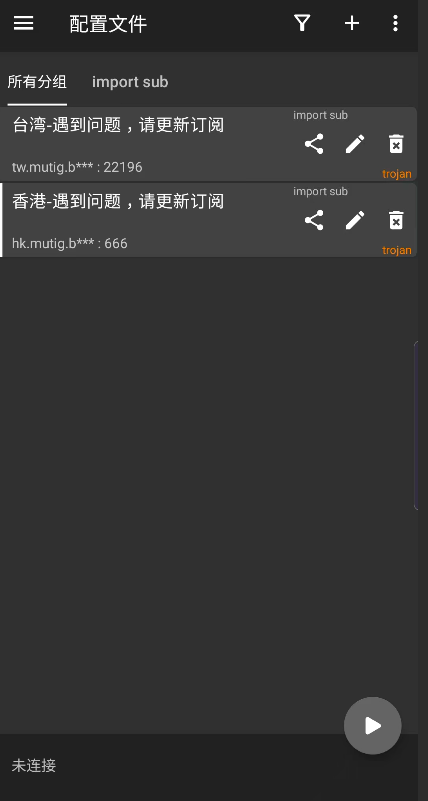Viewport: 428px width, 801px height.
Task: Click the hk.mutig.b*** : 666 address
Action: 69,243
